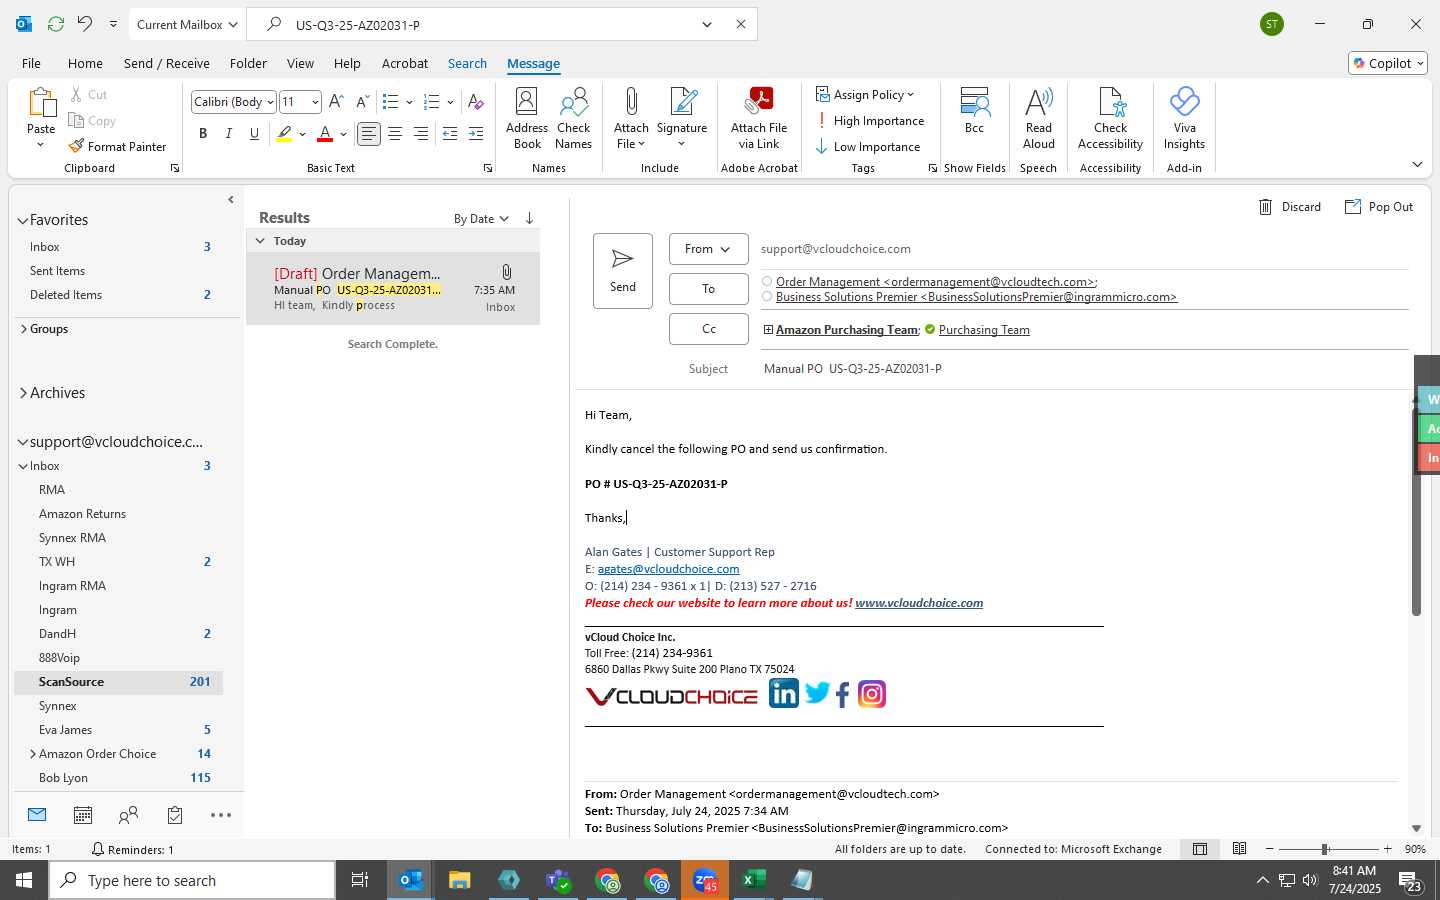Toggle align left paragraph setting

[369, 133]
